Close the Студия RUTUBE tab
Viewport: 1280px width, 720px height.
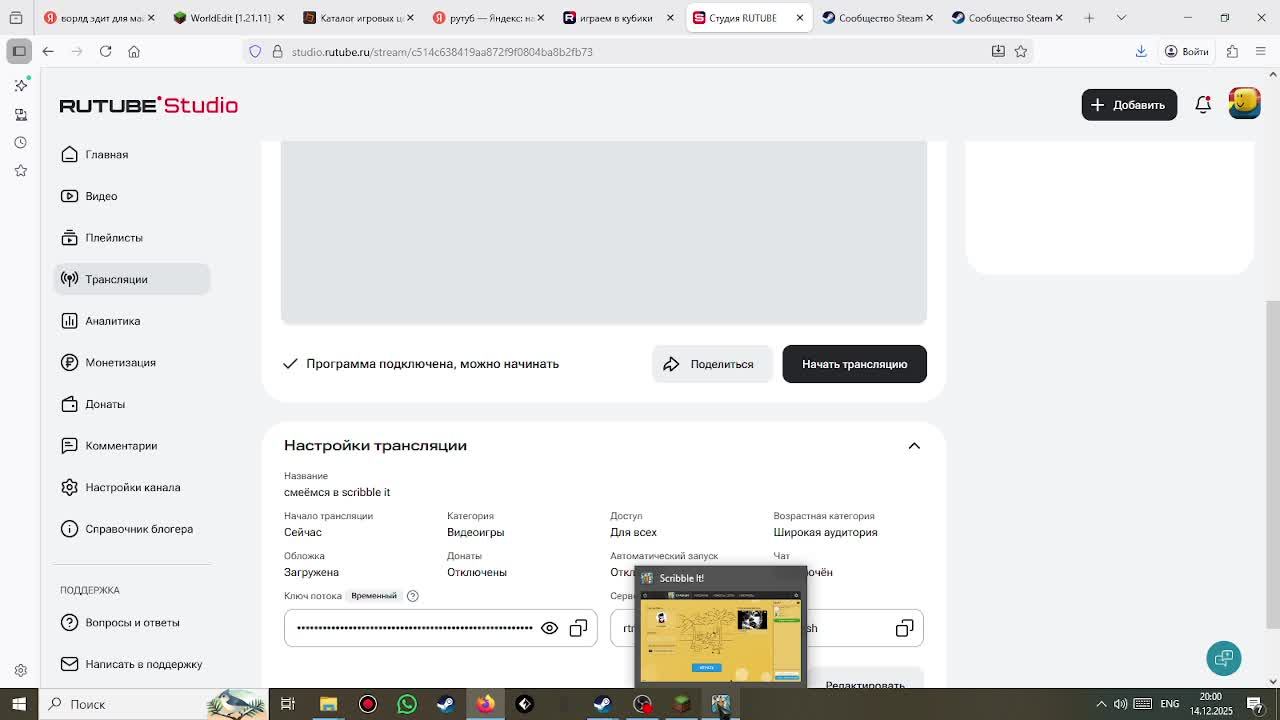pyautogui.click(x=800, y=18)
